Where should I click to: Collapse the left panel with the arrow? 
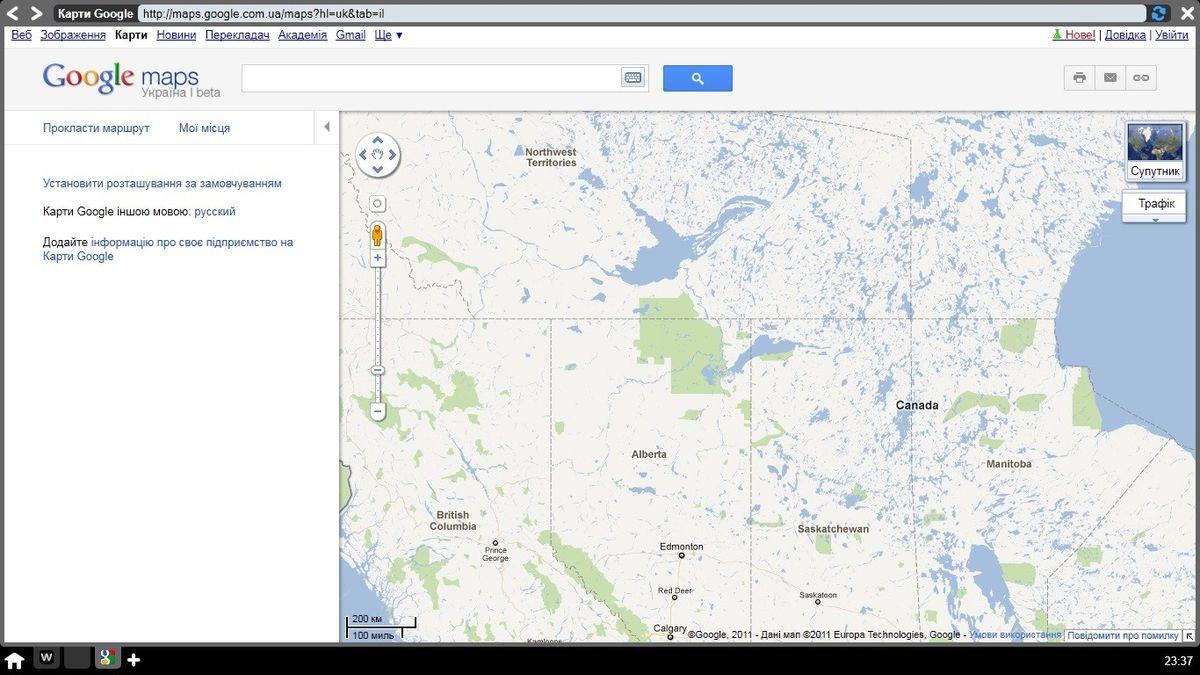[x=327, y=127]
